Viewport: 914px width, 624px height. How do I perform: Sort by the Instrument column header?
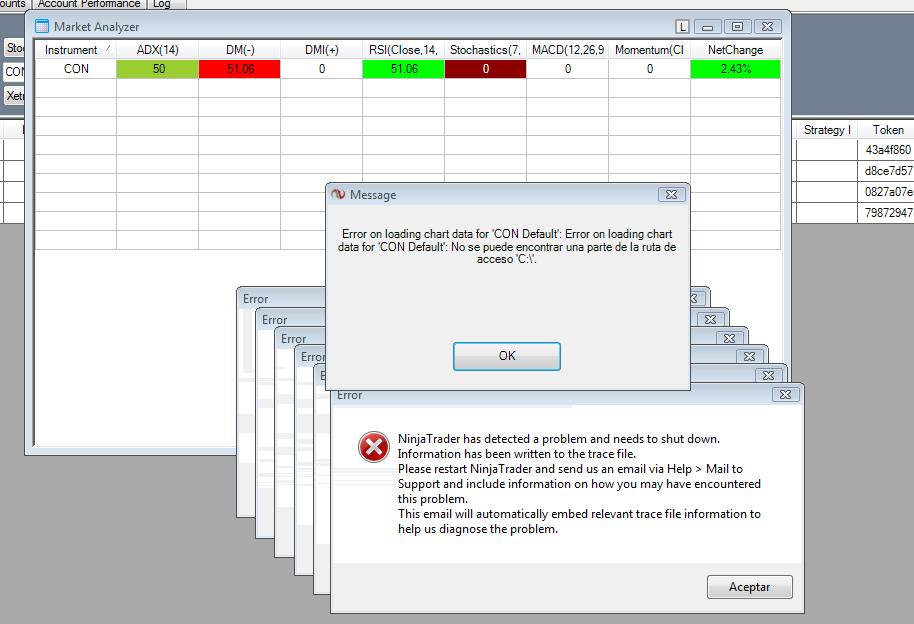76,50
